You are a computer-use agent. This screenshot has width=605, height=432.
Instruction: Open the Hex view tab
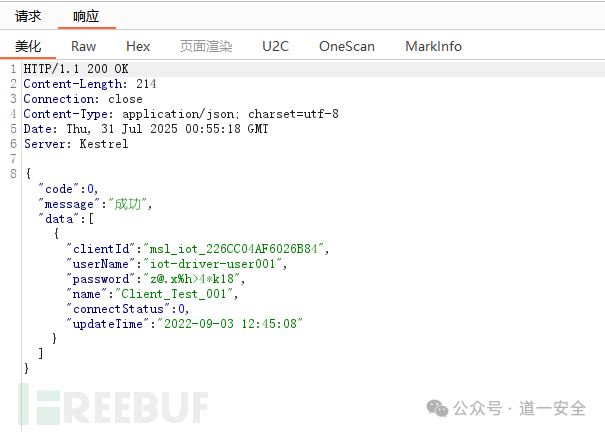point(138,46)
